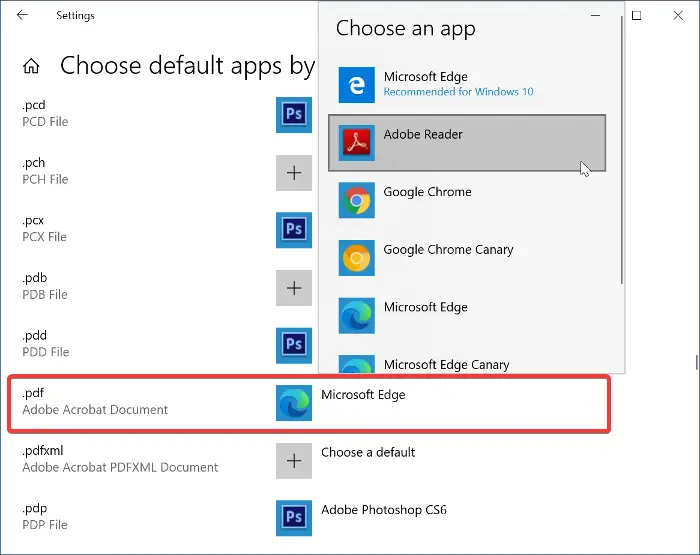This screenshot has height=555, width=700.
Task: Click the 'Recommended for Windows 10' text
Action: tap(458, 92)
